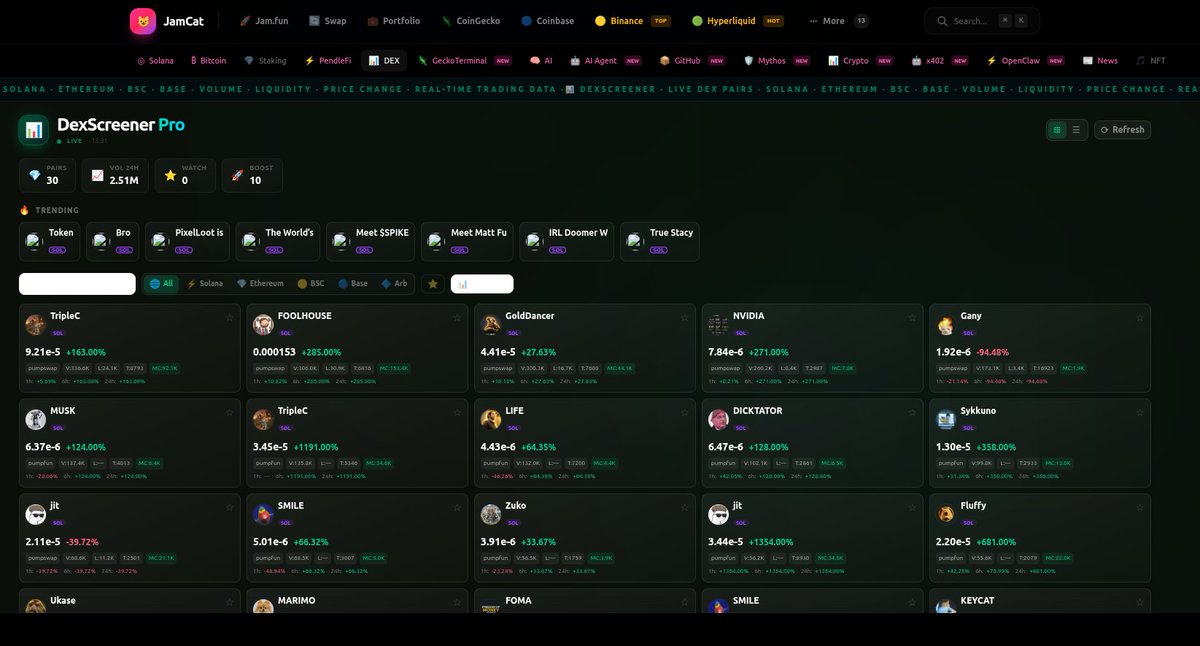Open the x402 tab
The width and height of the screenshot is (1200, 646).
940,61
